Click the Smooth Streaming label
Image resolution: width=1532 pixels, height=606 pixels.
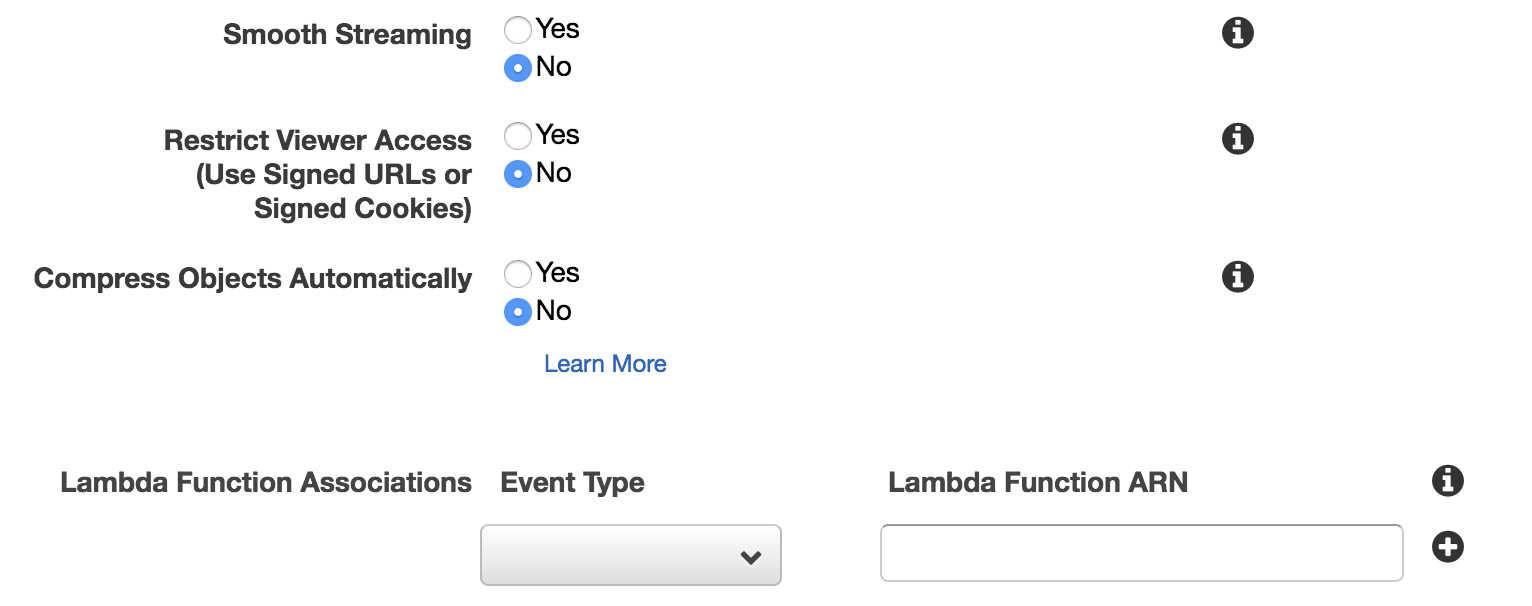[347, 35]
